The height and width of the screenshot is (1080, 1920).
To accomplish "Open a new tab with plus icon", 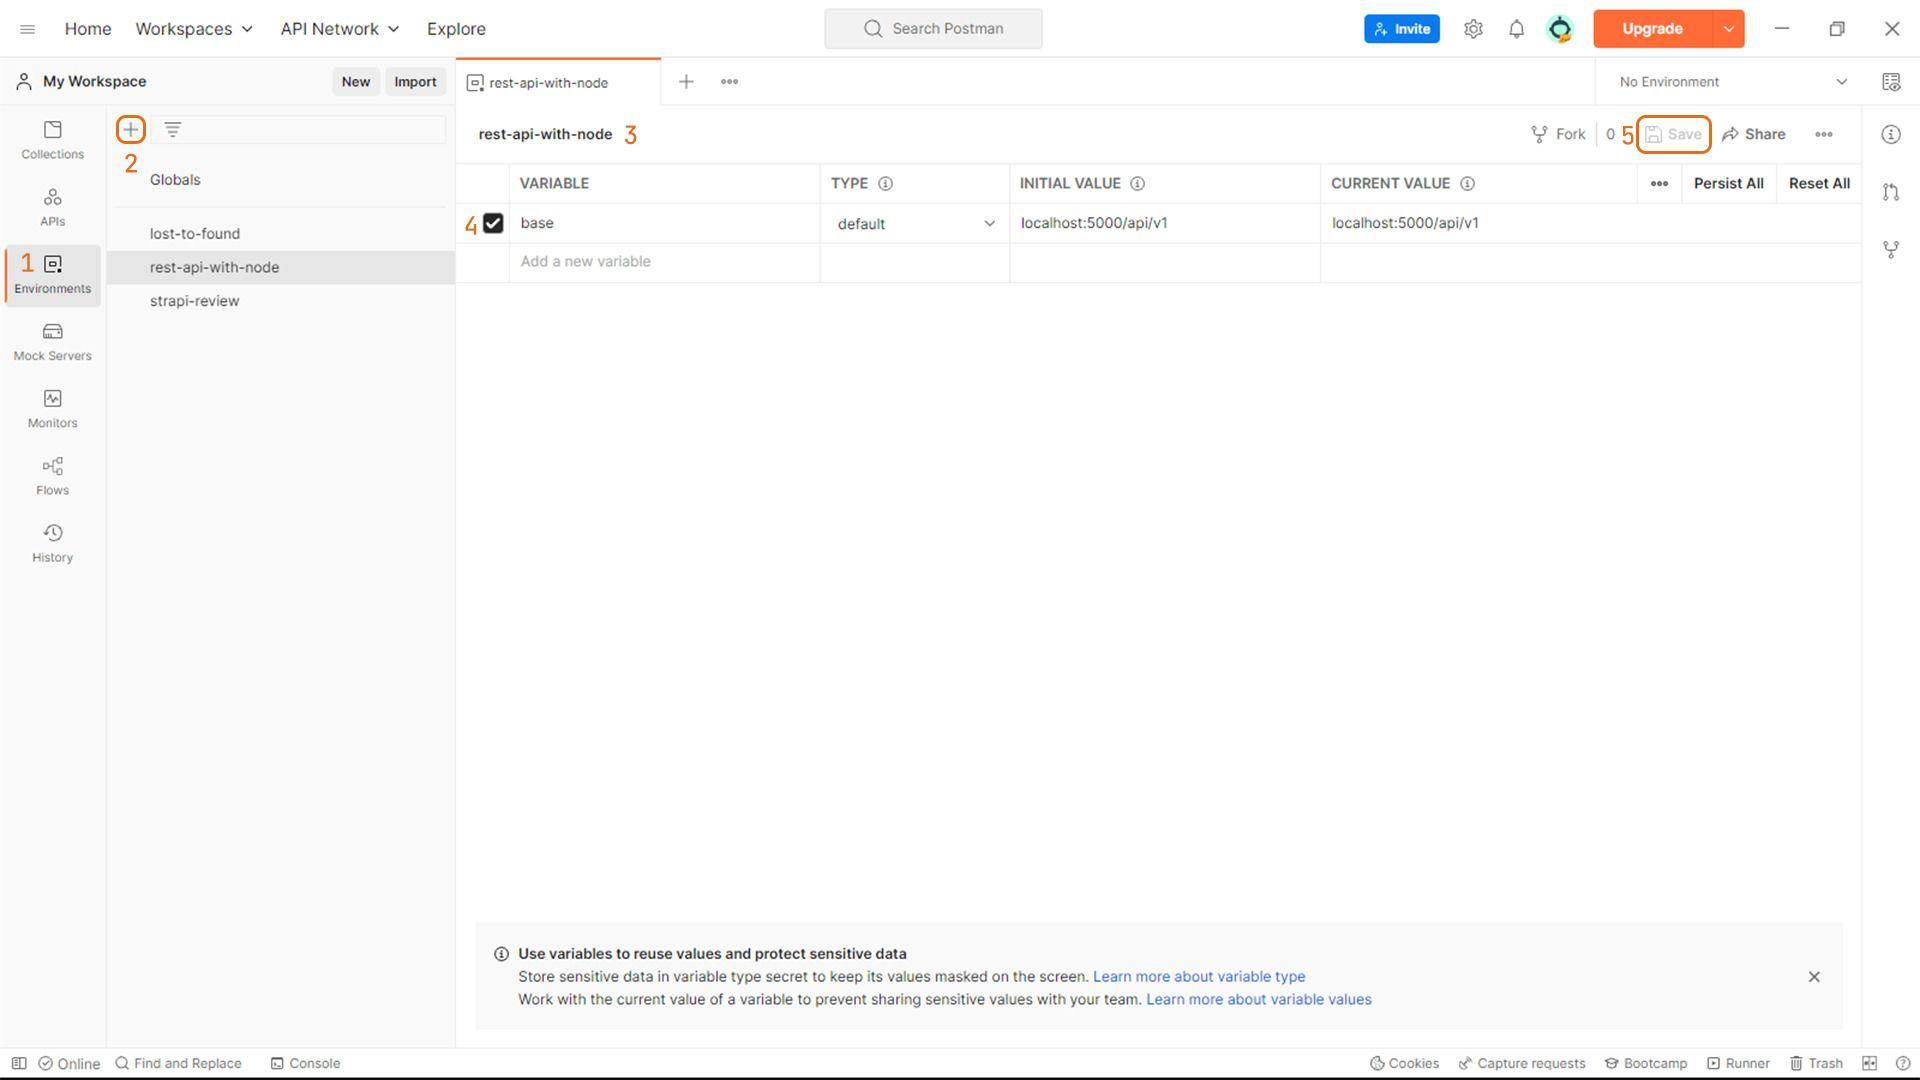I will 686,82.
